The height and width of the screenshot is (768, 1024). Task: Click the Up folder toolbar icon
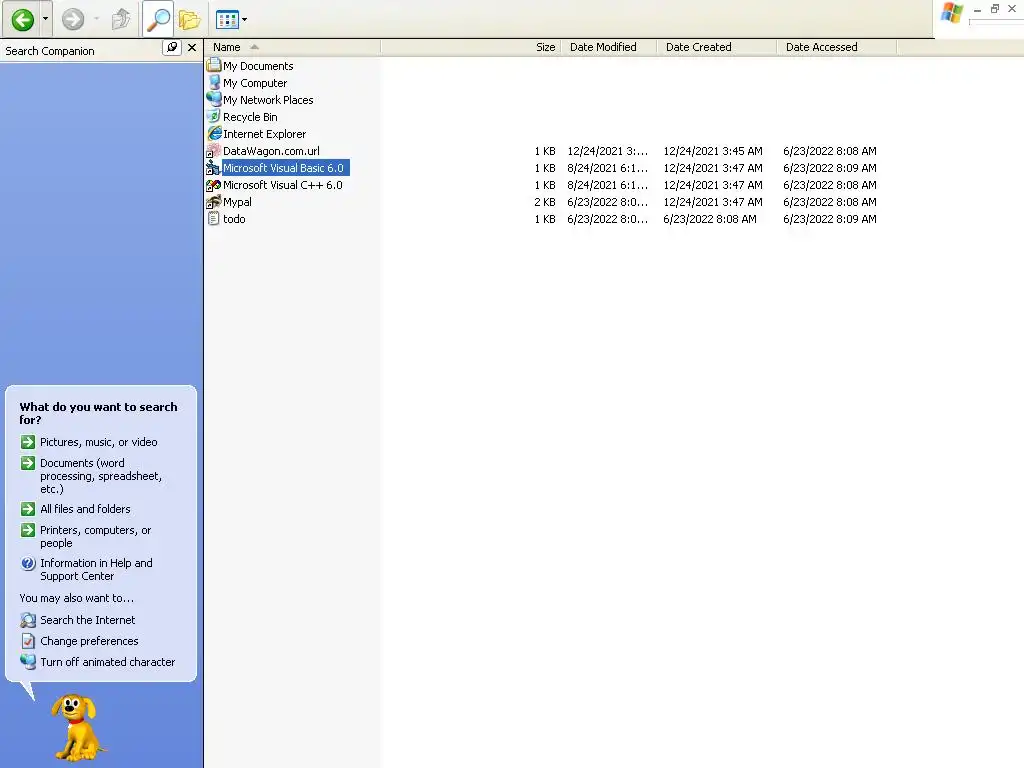click(x=121, y=20)
